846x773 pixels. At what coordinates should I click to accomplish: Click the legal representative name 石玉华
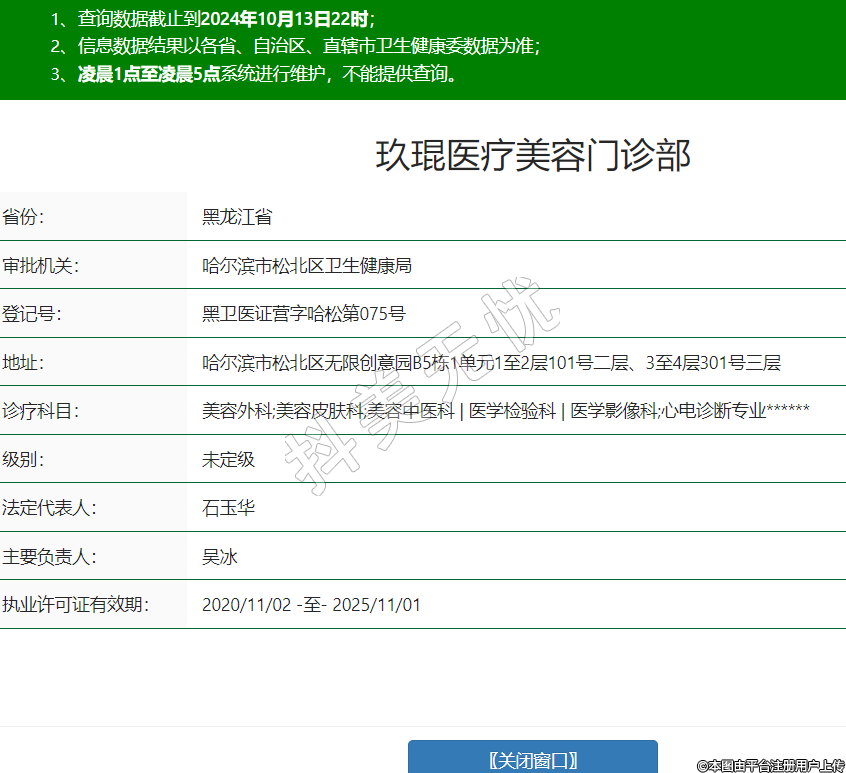(228, 508)
